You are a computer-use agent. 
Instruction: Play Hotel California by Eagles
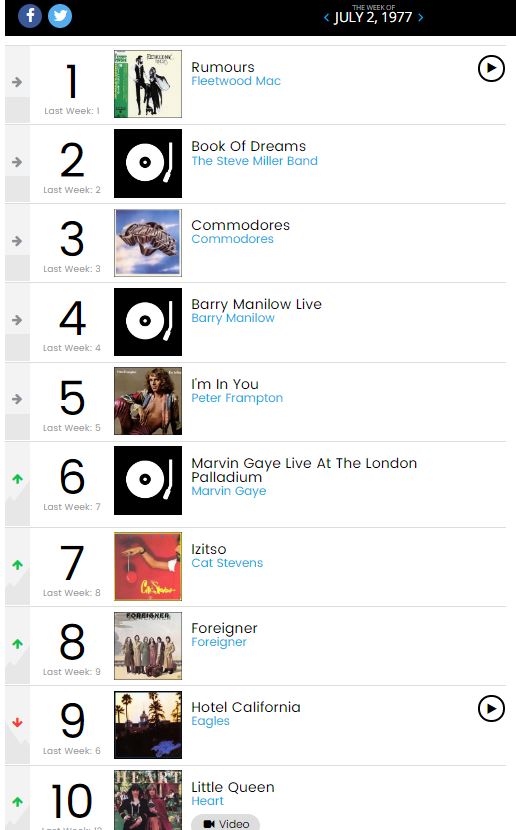(491, 708)
